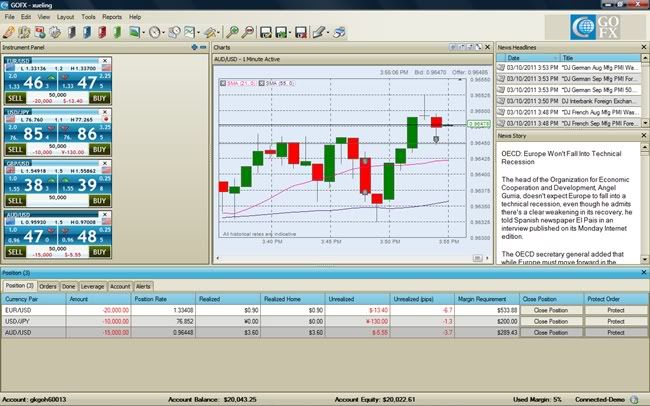The height and width of the screenshot is (406, 650).
Task: Add an instrument with the blue plus icon
Action: [193, 47]
